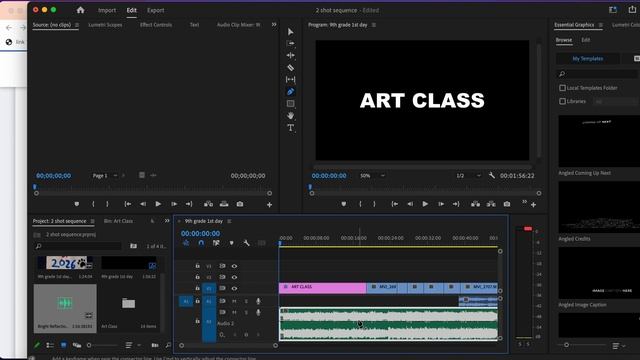Go to In point in Program Monitor
This screenshot has height=360, width=640.
[x=394, y=204]
